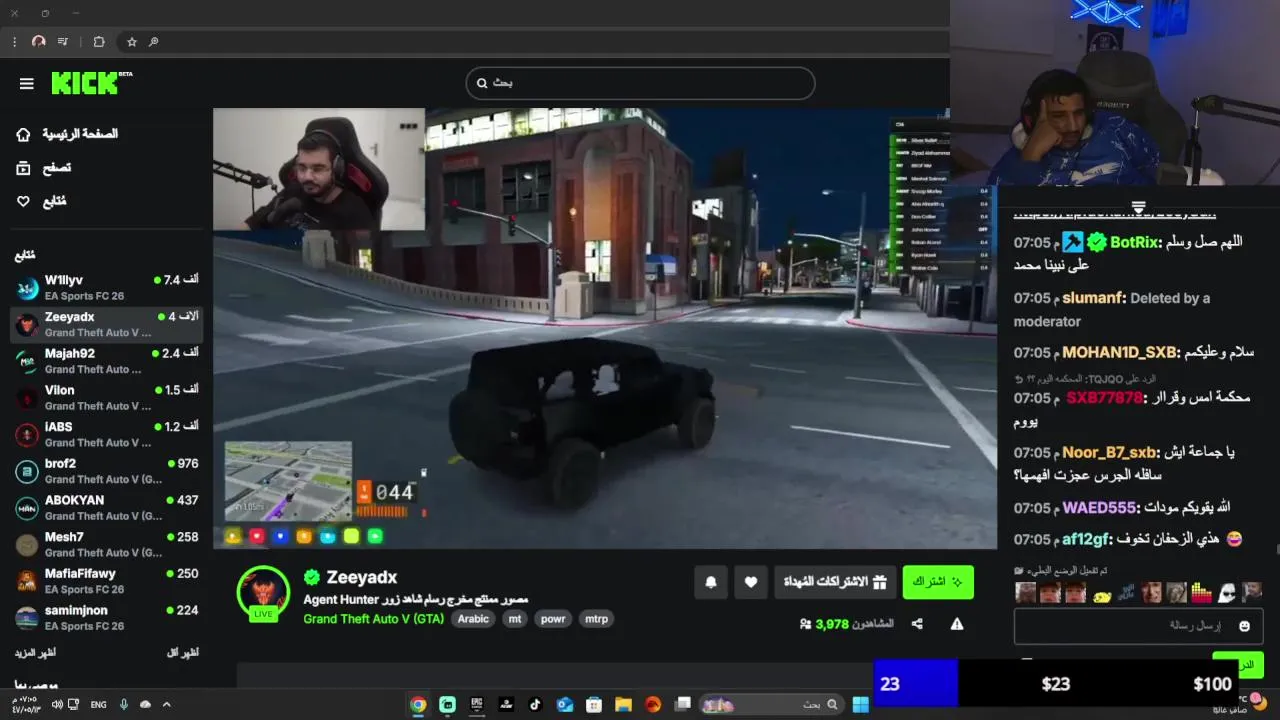Open Zeeyadx channel name link
The image size is (1280, 720).
(x=361, y=577)
